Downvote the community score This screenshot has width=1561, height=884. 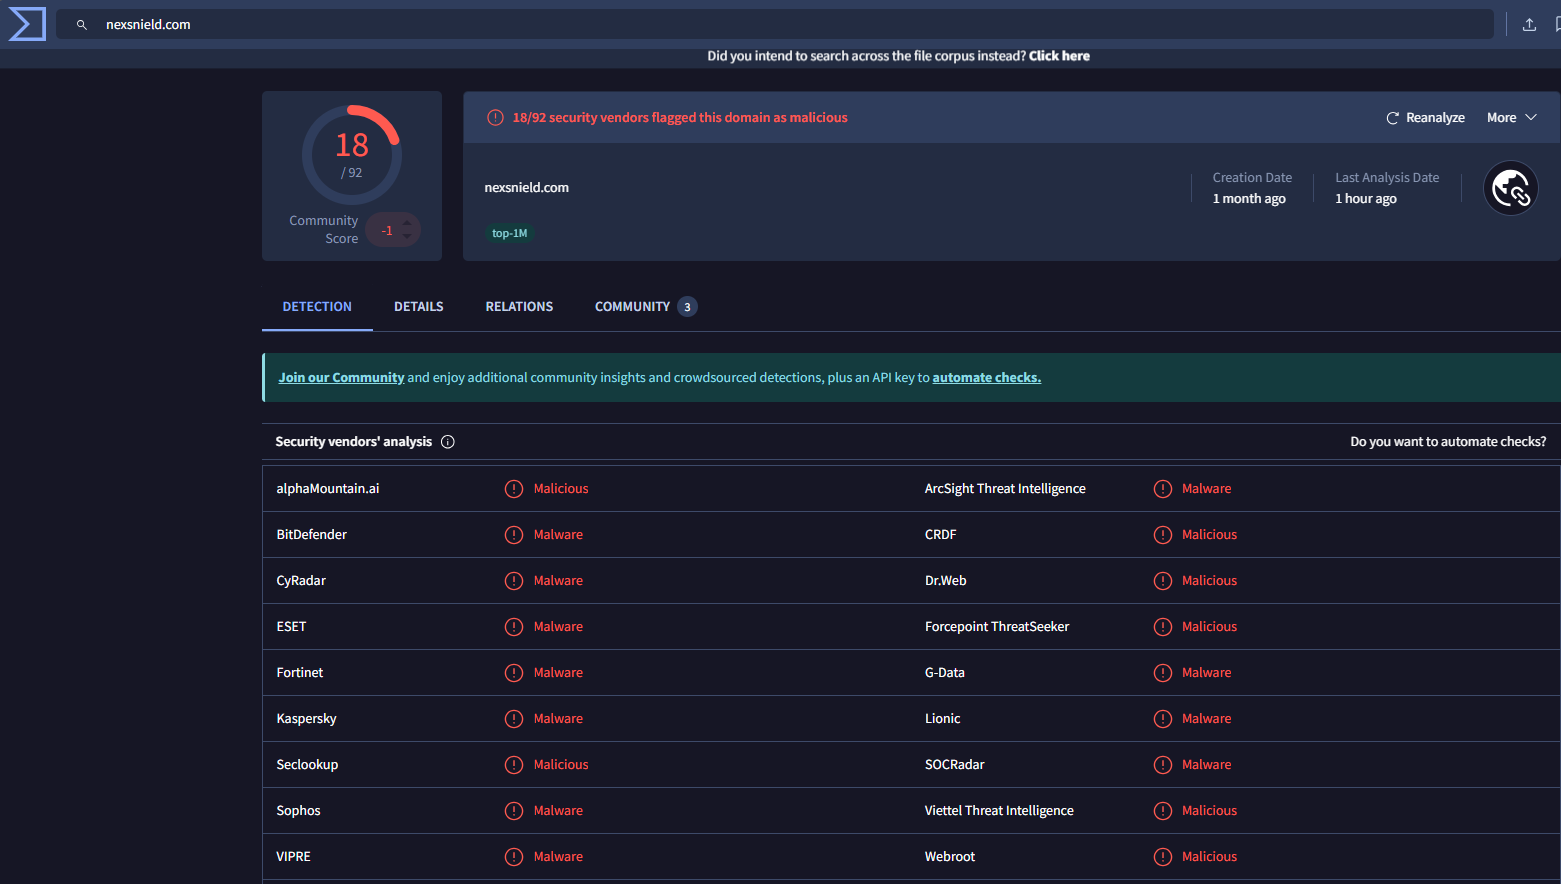coord(407,238)
